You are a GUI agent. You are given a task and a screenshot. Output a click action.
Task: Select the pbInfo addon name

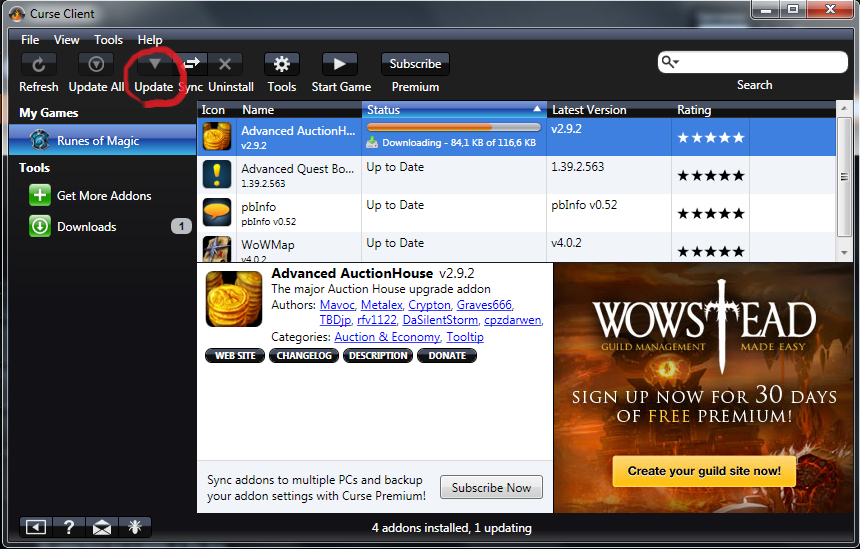[x=258, y=207]
